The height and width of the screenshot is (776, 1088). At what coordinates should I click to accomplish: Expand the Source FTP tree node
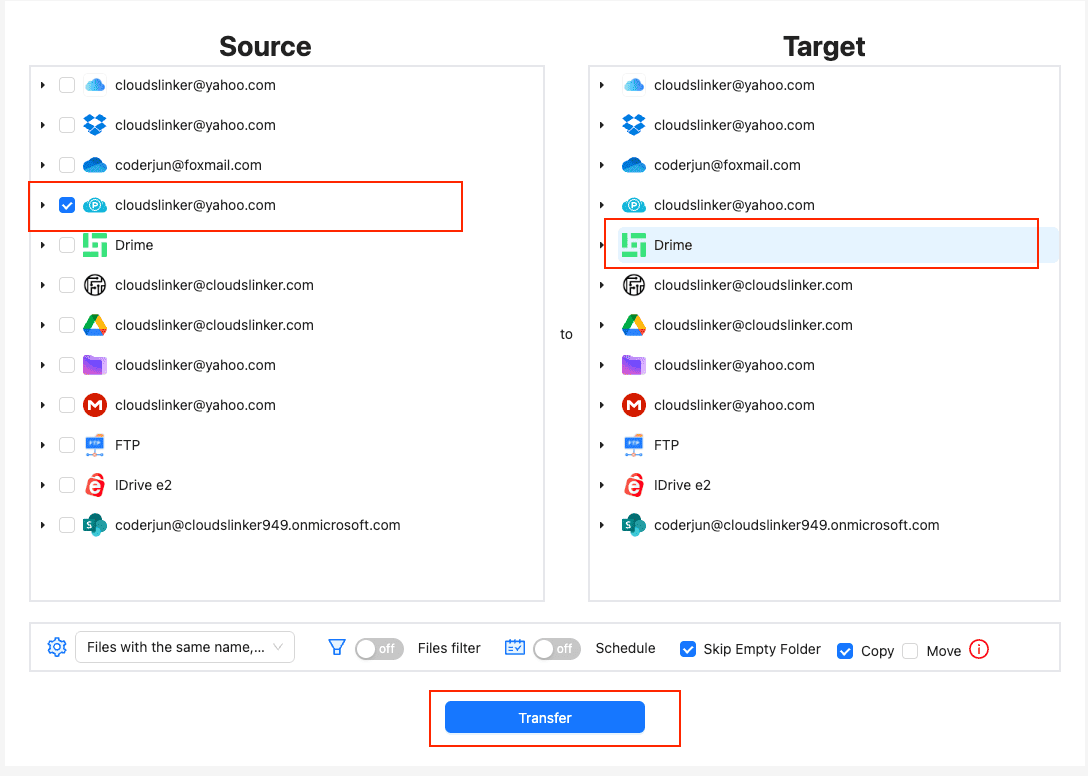tap(43, 445)
